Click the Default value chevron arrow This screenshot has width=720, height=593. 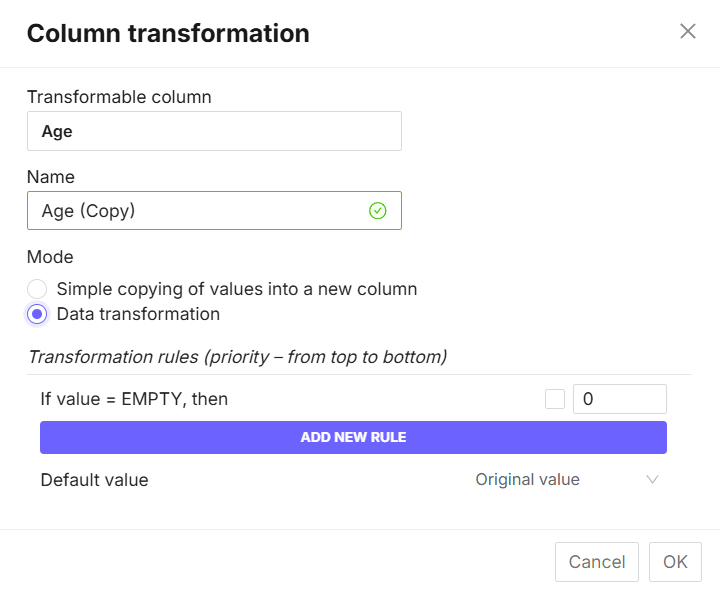coord(652,480)
